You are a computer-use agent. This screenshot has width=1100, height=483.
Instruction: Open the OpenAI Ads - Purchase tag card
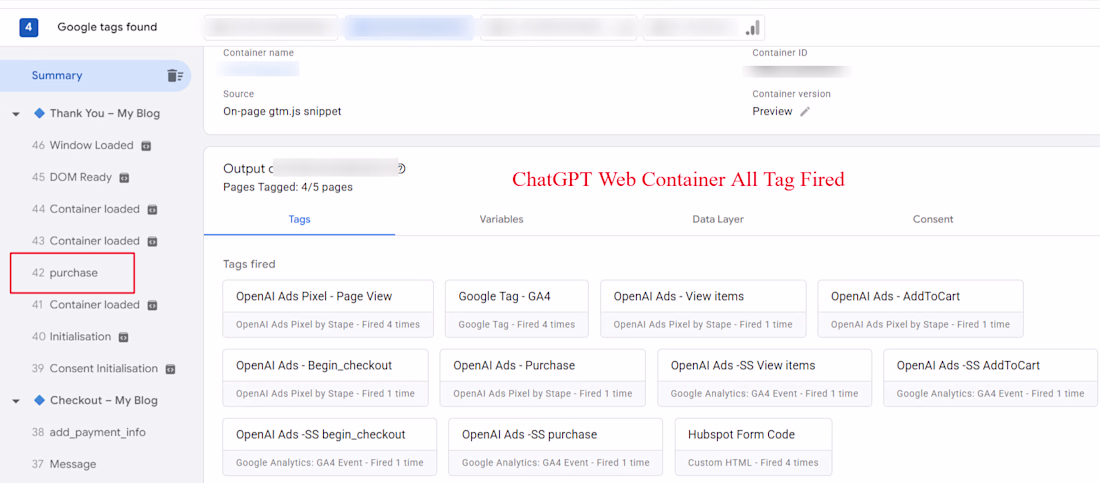click(542, 378)
